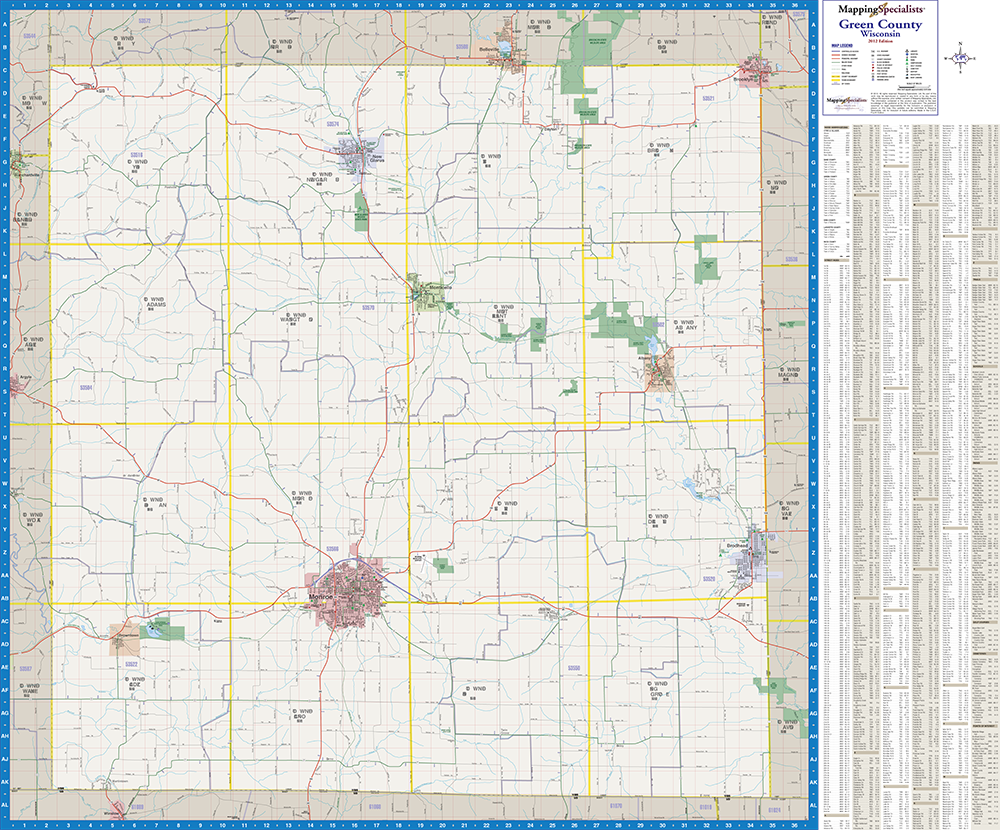The height and width of the screenshot is (830, 1000).
Task: Click the Mapping Specialists logo above the title
Action: pos(879,8)
